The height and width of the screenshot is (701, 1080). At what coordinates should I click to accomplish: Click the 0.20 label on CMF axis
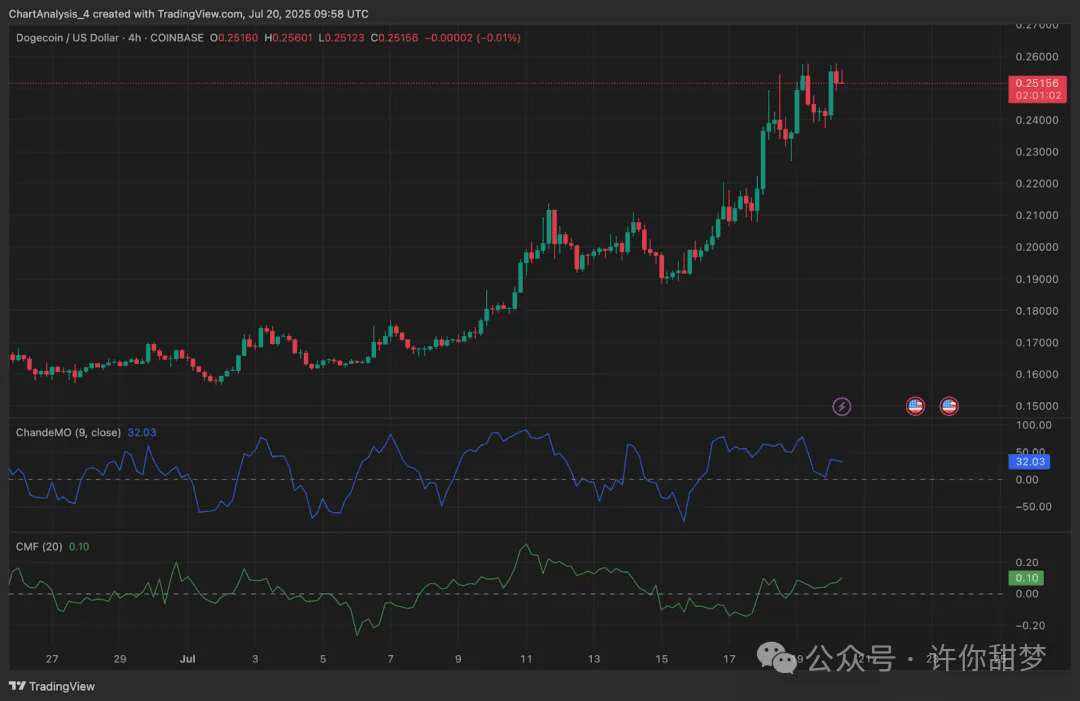coord(1027,563)
